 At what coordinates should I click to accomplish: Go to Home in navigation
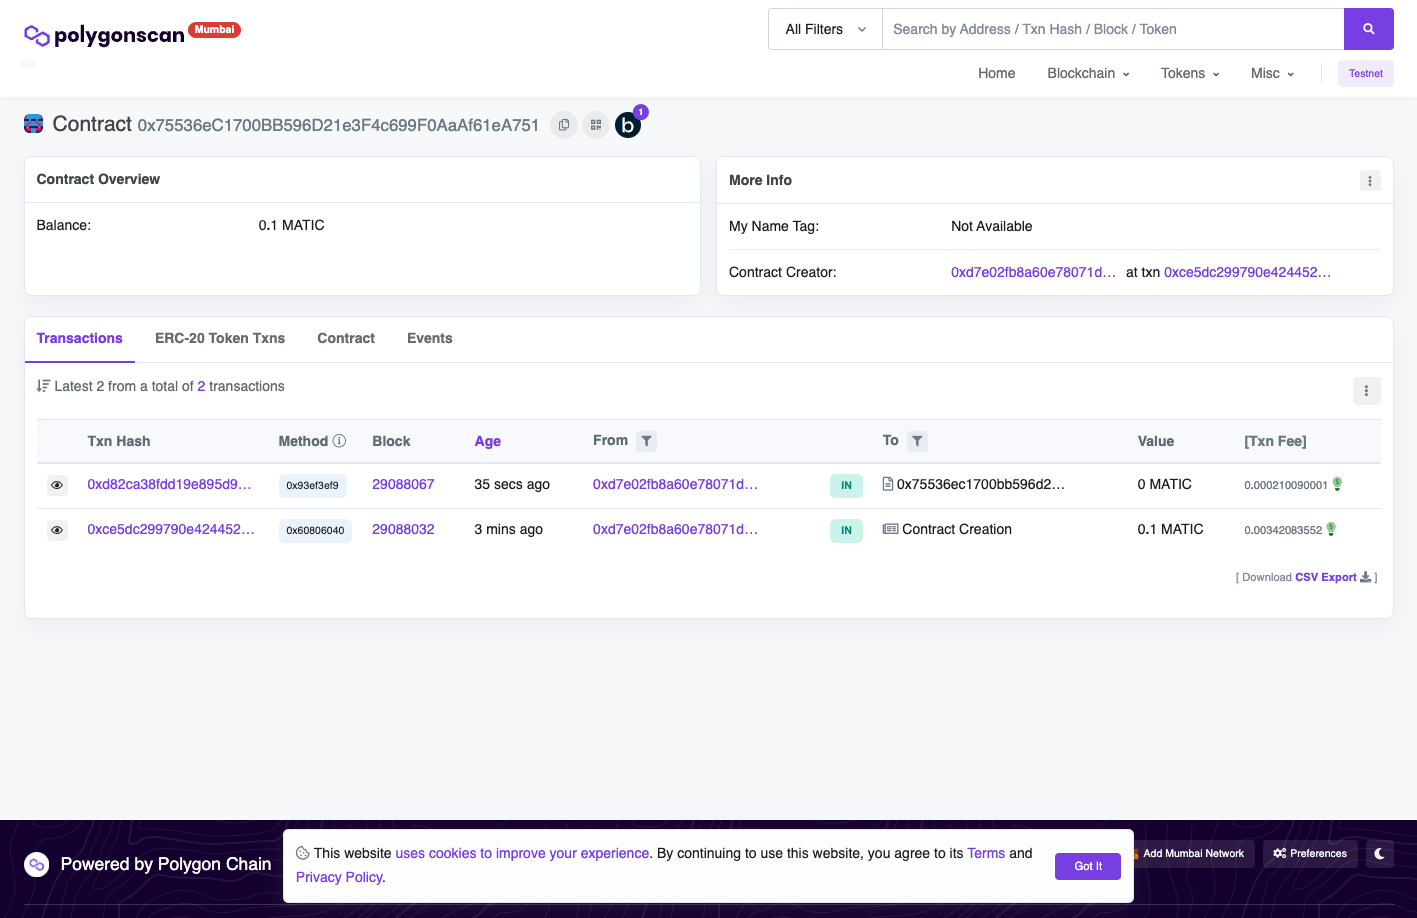pos(996,73)
